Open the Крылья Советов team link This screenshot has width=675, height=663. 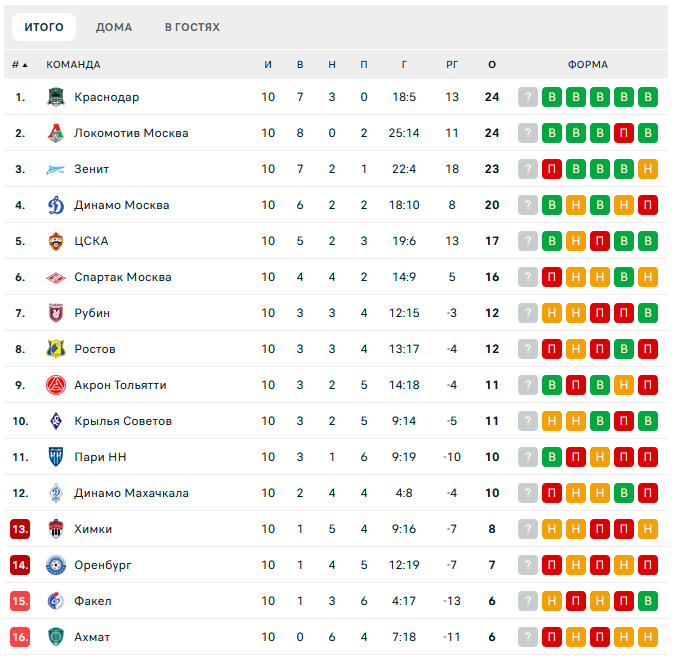pos(123,421)
